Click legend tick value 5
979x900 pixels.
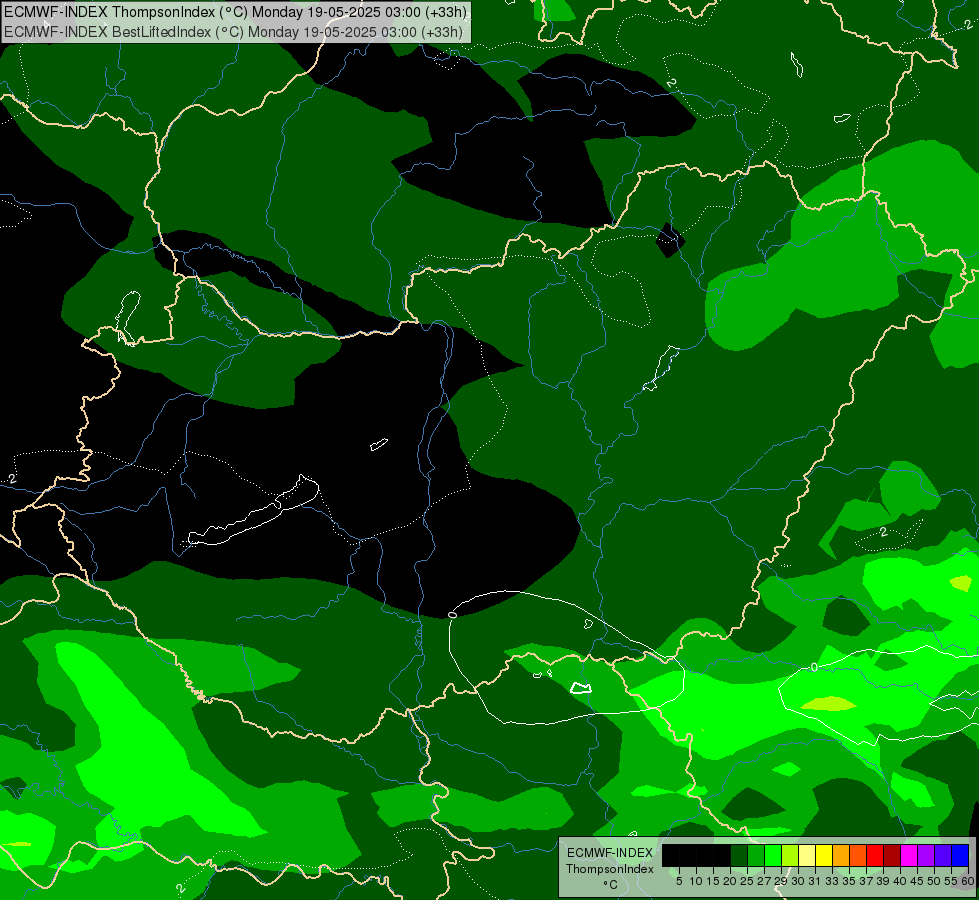(679, 881)
